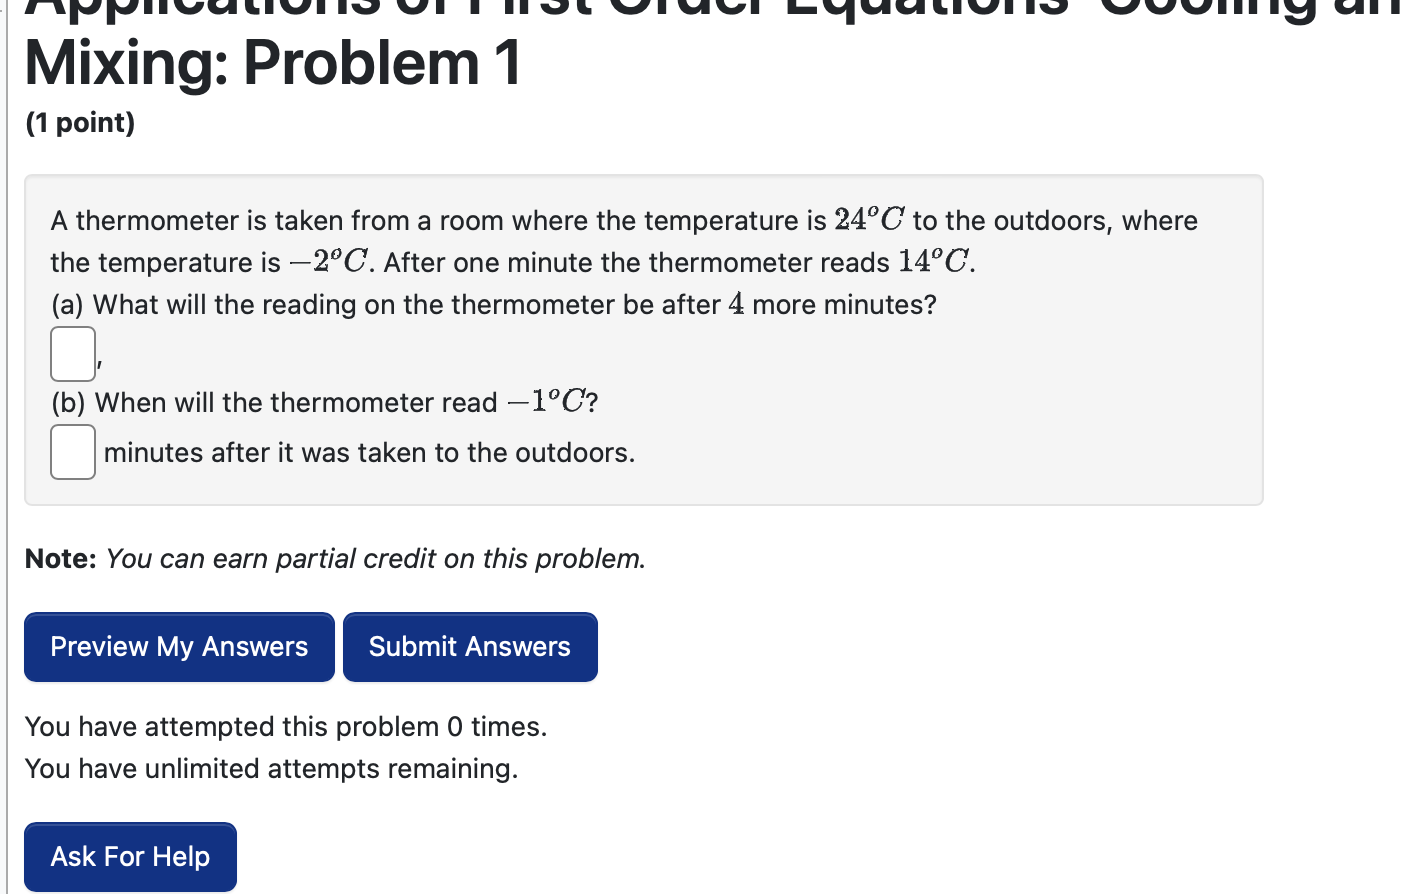Screen dimensions: 1402x894
Task: Click the answer field for part (b) minutes
Action: pyautogui.click(x=72, y=451)
